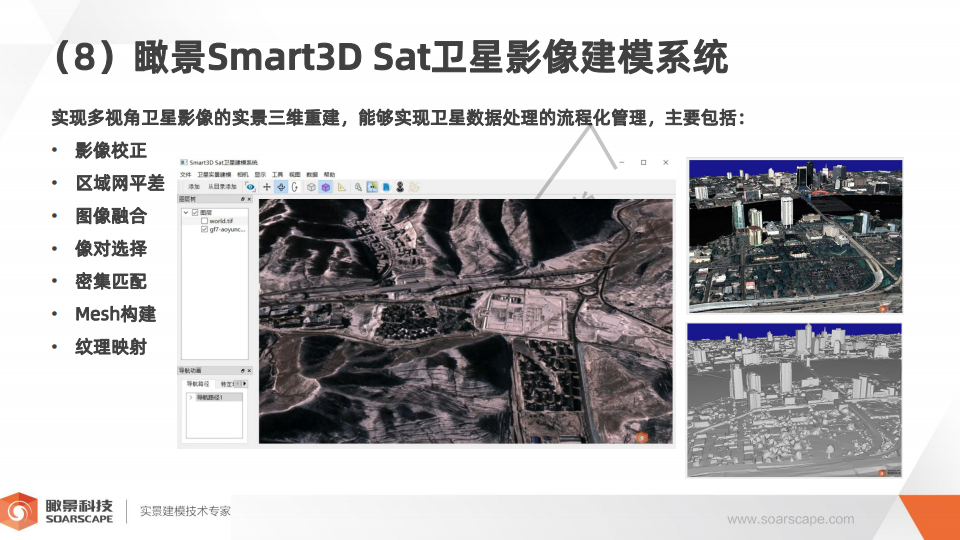This screenshot has width=960, height=540.
Task: Click the SOARSCAPE orange logo
Action: point(19,511)
